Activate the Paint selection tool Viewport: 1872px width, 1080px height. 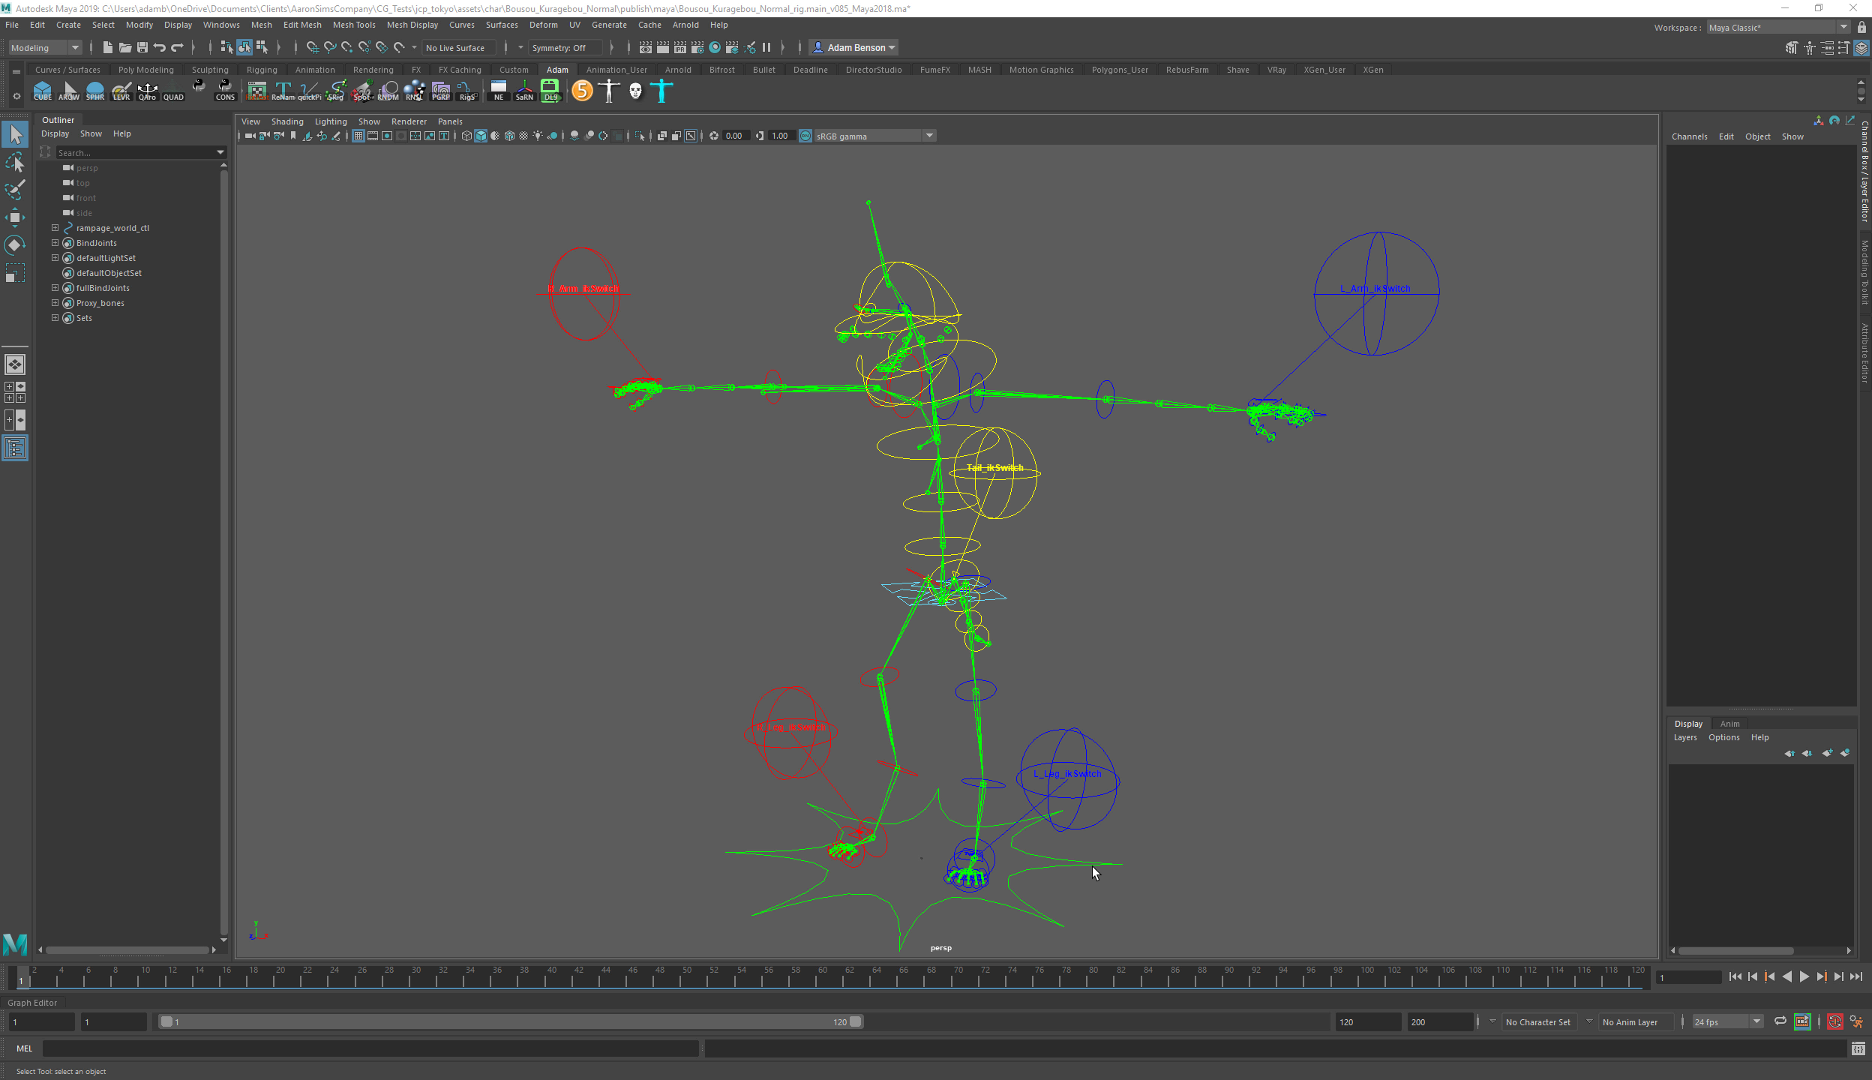tap(15, 190)
